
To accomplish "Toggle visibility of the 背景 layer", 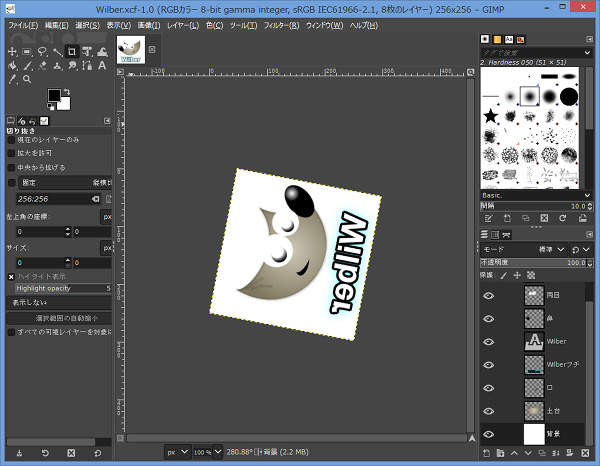I will tap(488, 434).
